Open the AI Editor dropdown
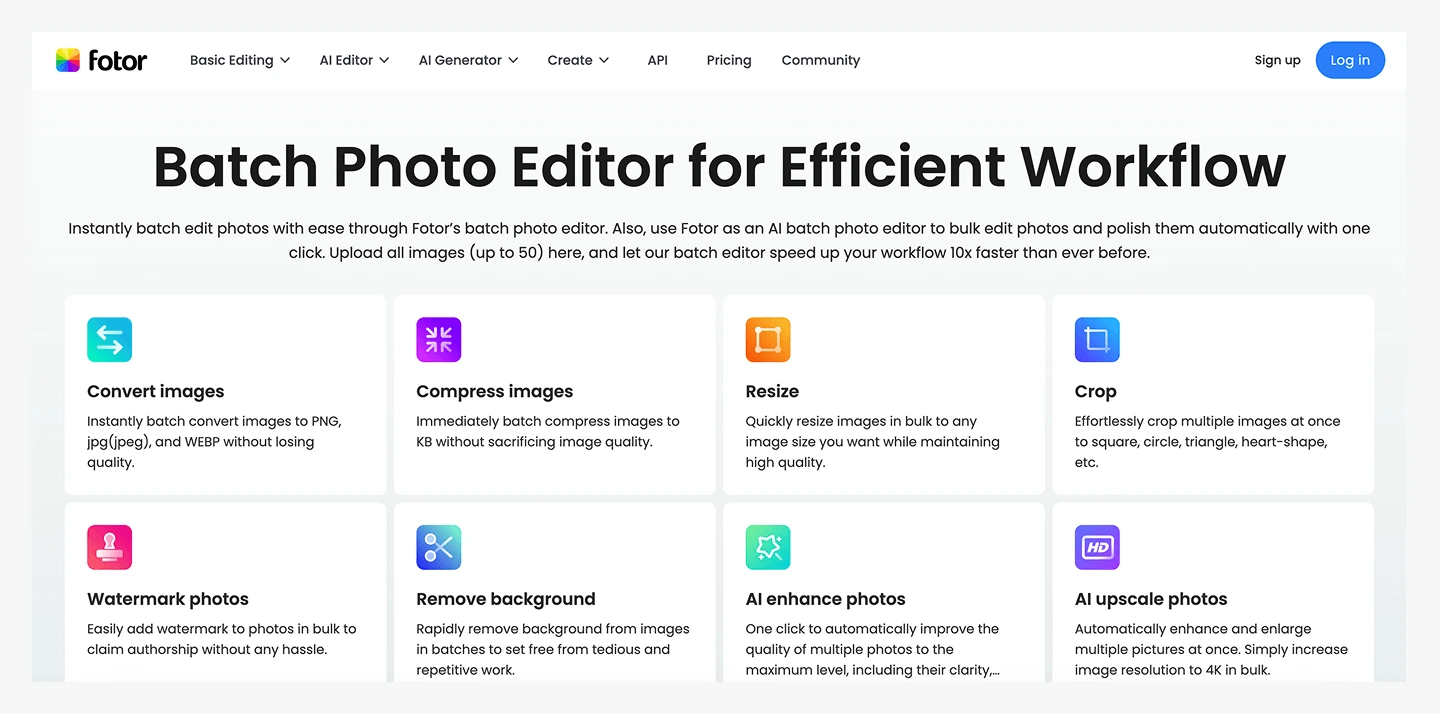This screenshot has width=1440, height=714. coord(354,60)
